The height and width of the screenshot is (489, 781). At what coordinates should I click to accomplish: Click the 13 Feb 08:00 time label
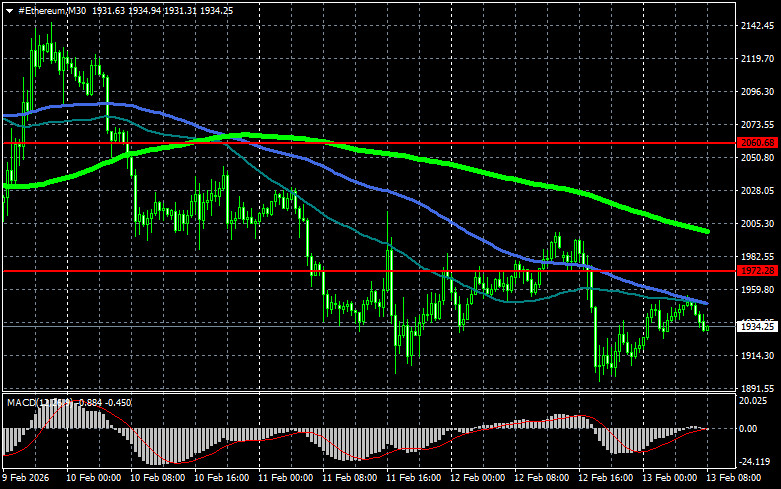point(738,478)
